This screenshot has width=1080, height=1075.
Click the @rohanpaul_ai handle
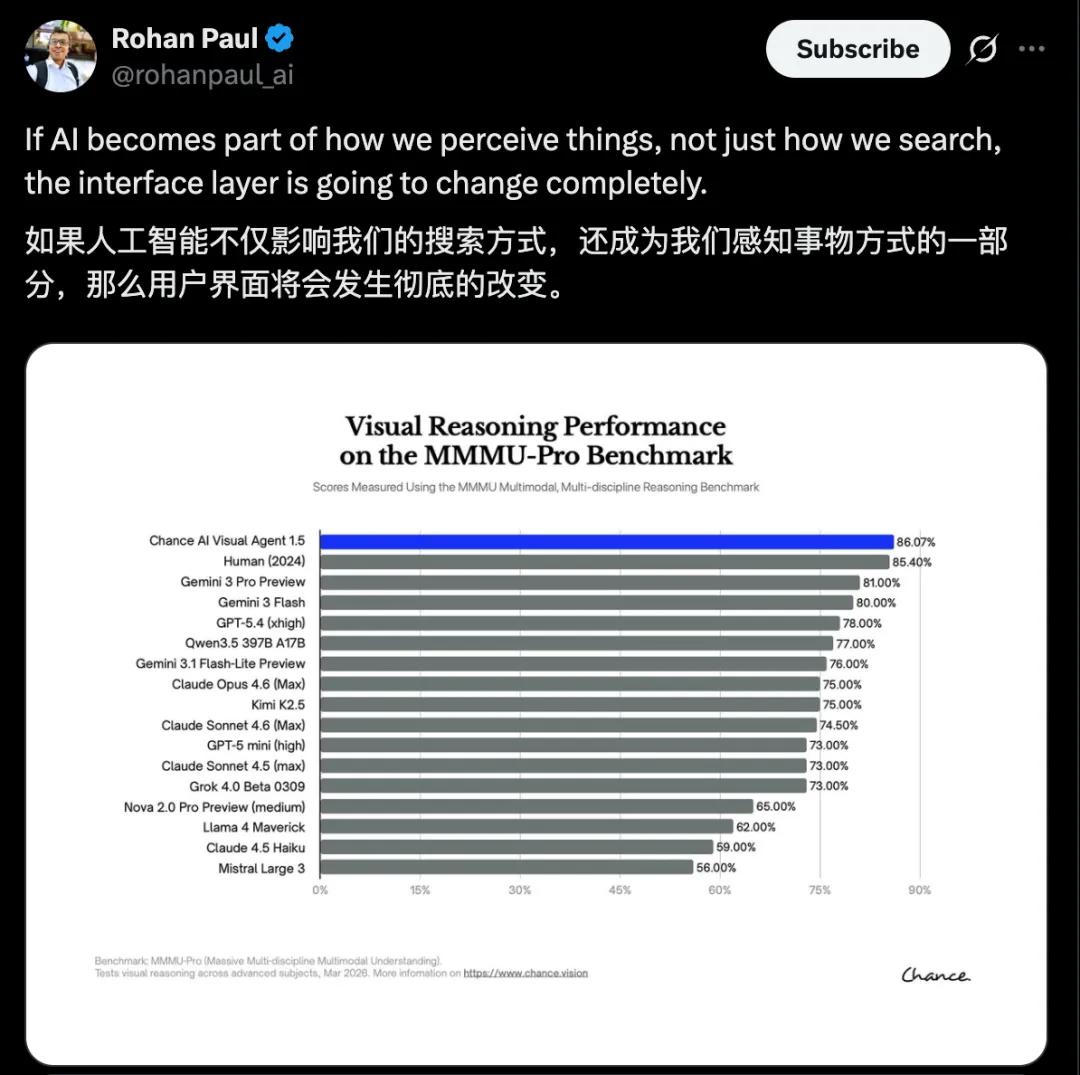(202, 76)
